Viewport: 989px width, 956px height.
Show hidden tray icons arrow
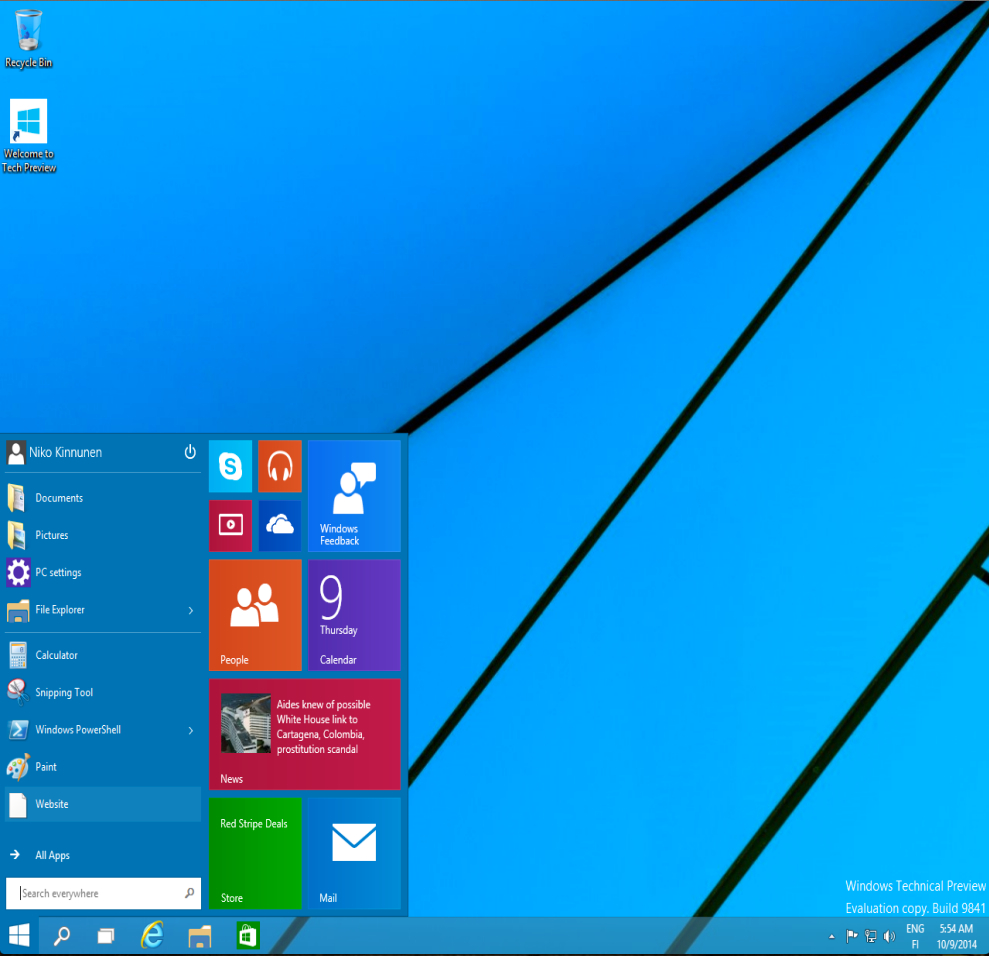point(831,936)
